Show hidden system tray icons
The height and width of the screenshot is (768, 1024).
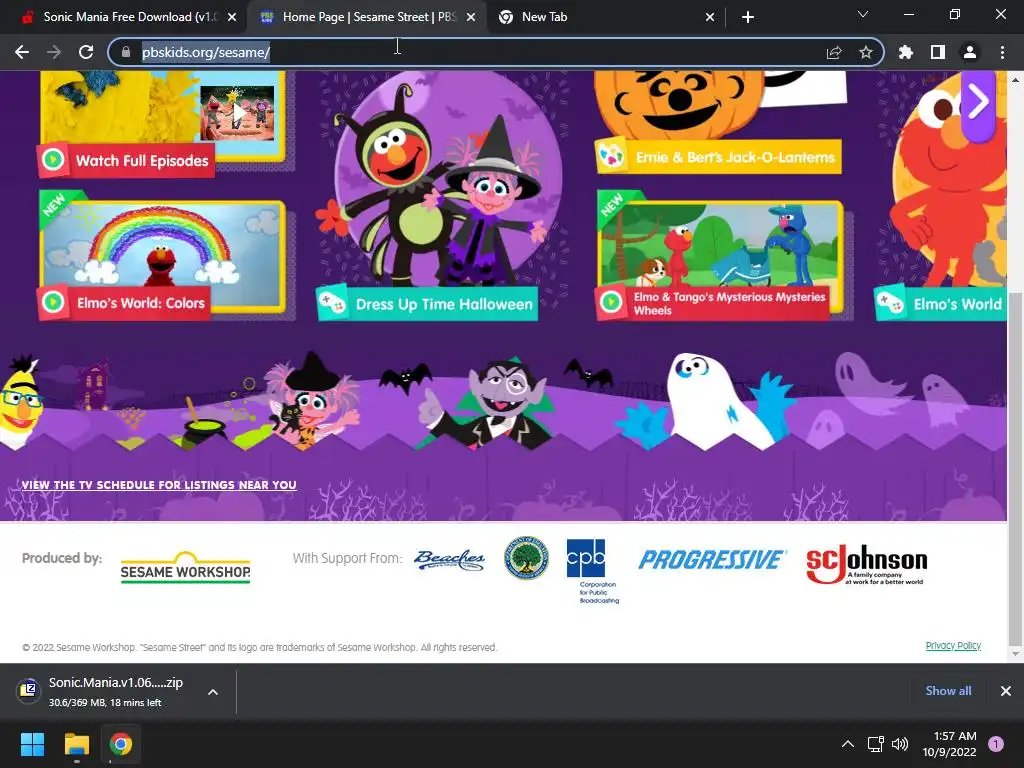tap(848, 744)
